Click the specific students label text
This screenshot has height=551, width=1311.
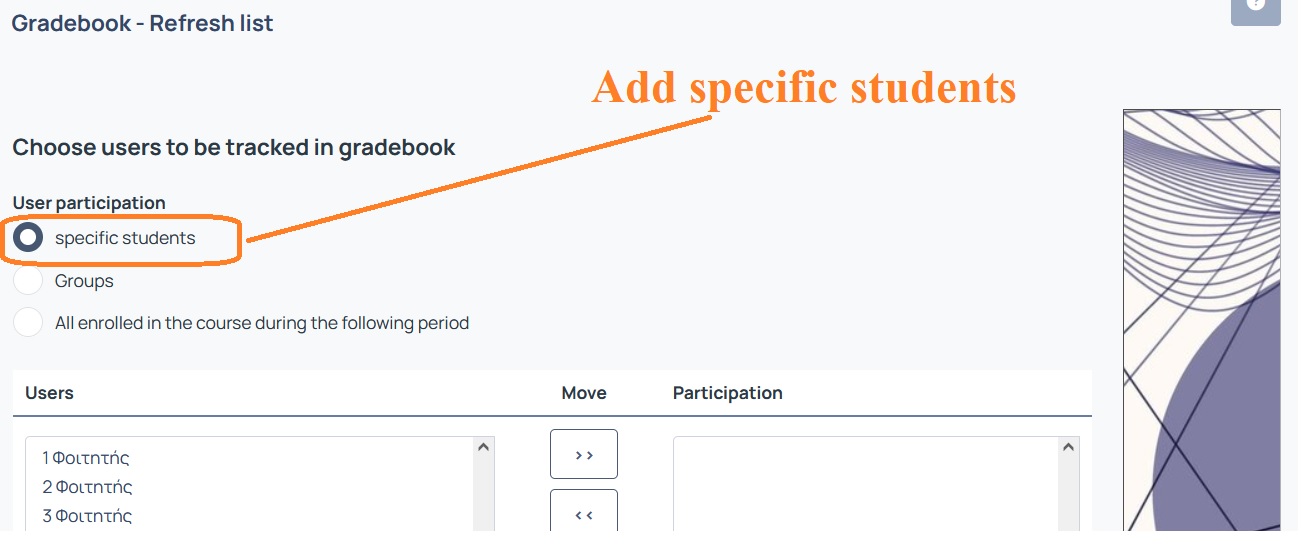coord(125,238)
